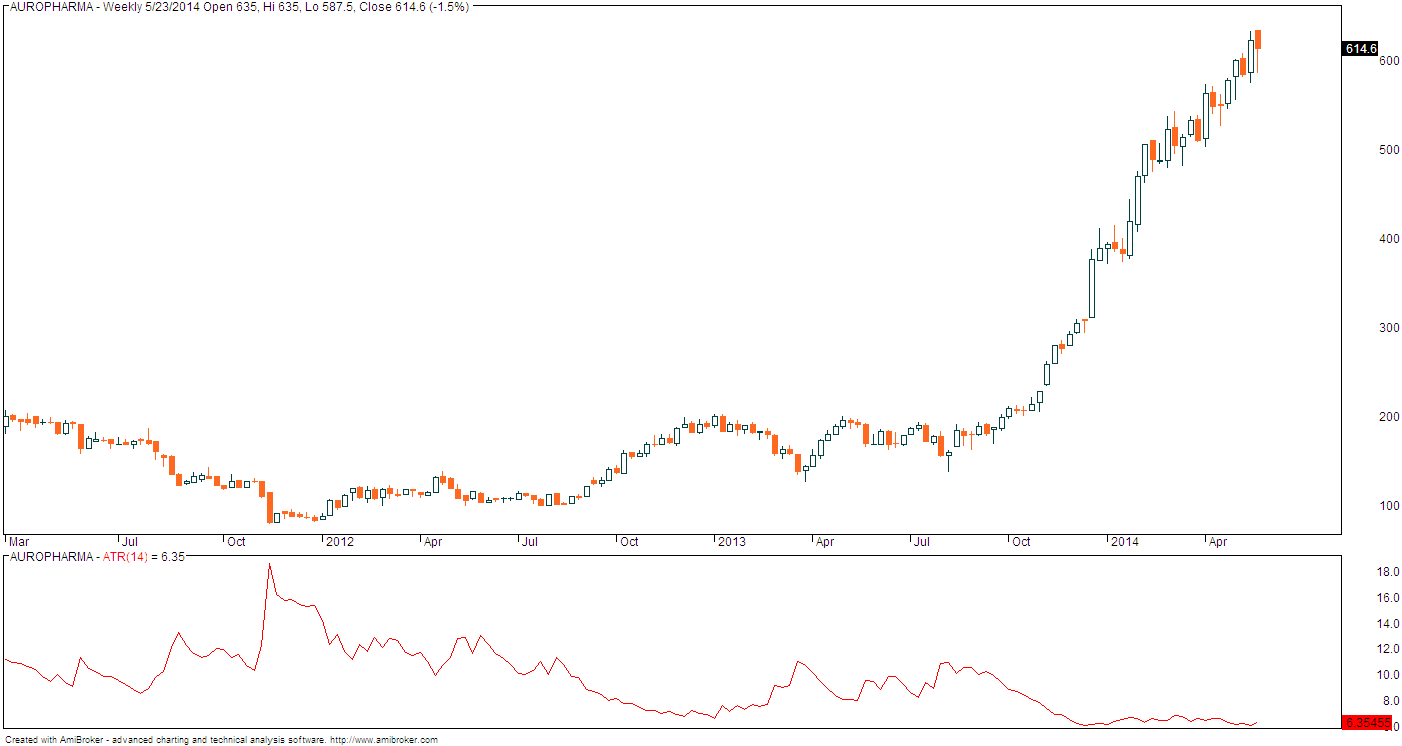
Task: Click the 2012 label on time axis
Action: point(339,541)
